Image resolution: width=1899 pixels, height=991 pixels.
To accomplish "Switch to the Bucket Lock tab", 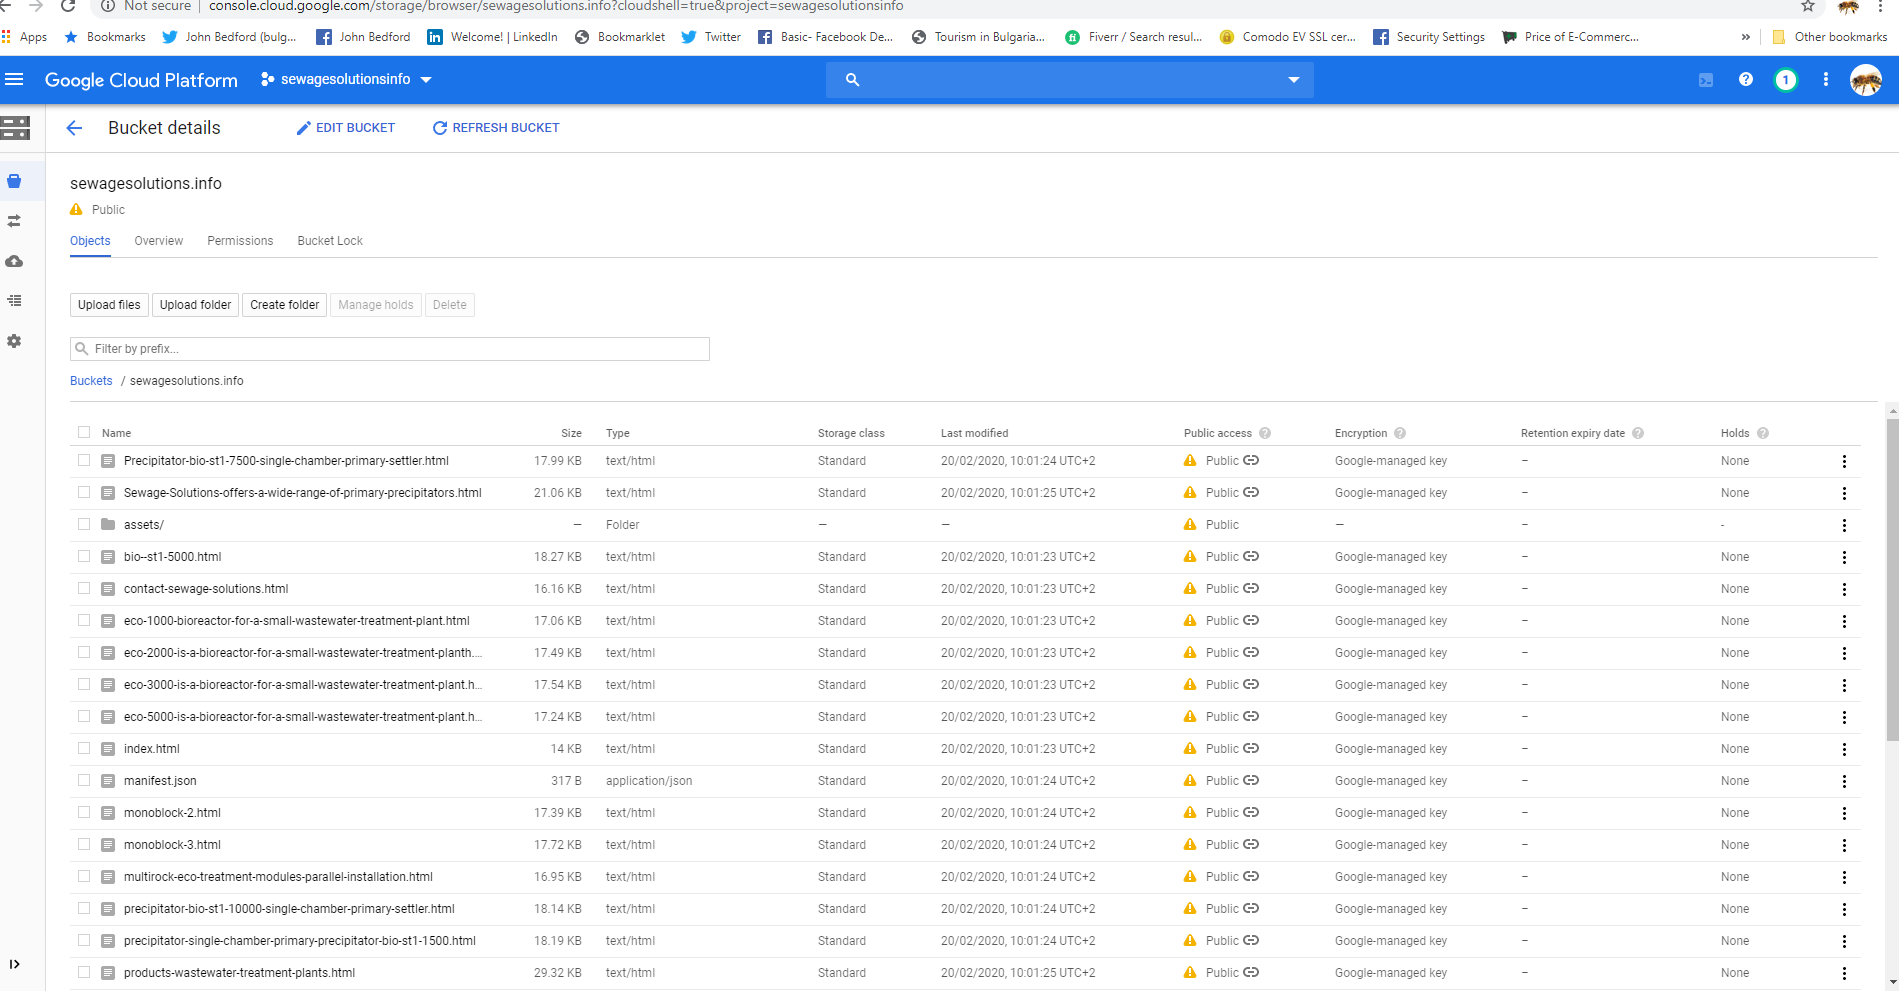I will pyautogui.click(x=330, y=241).
